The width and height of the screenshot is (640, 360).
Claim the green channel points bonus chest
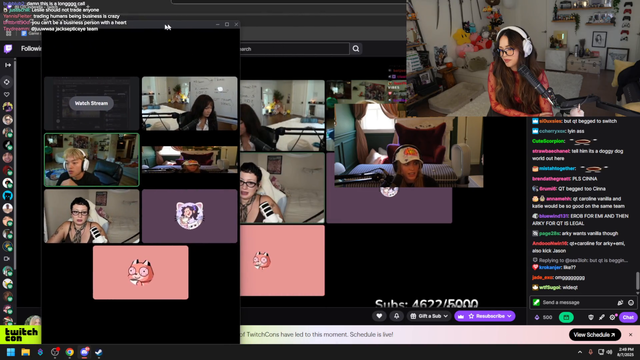(566, 317)
